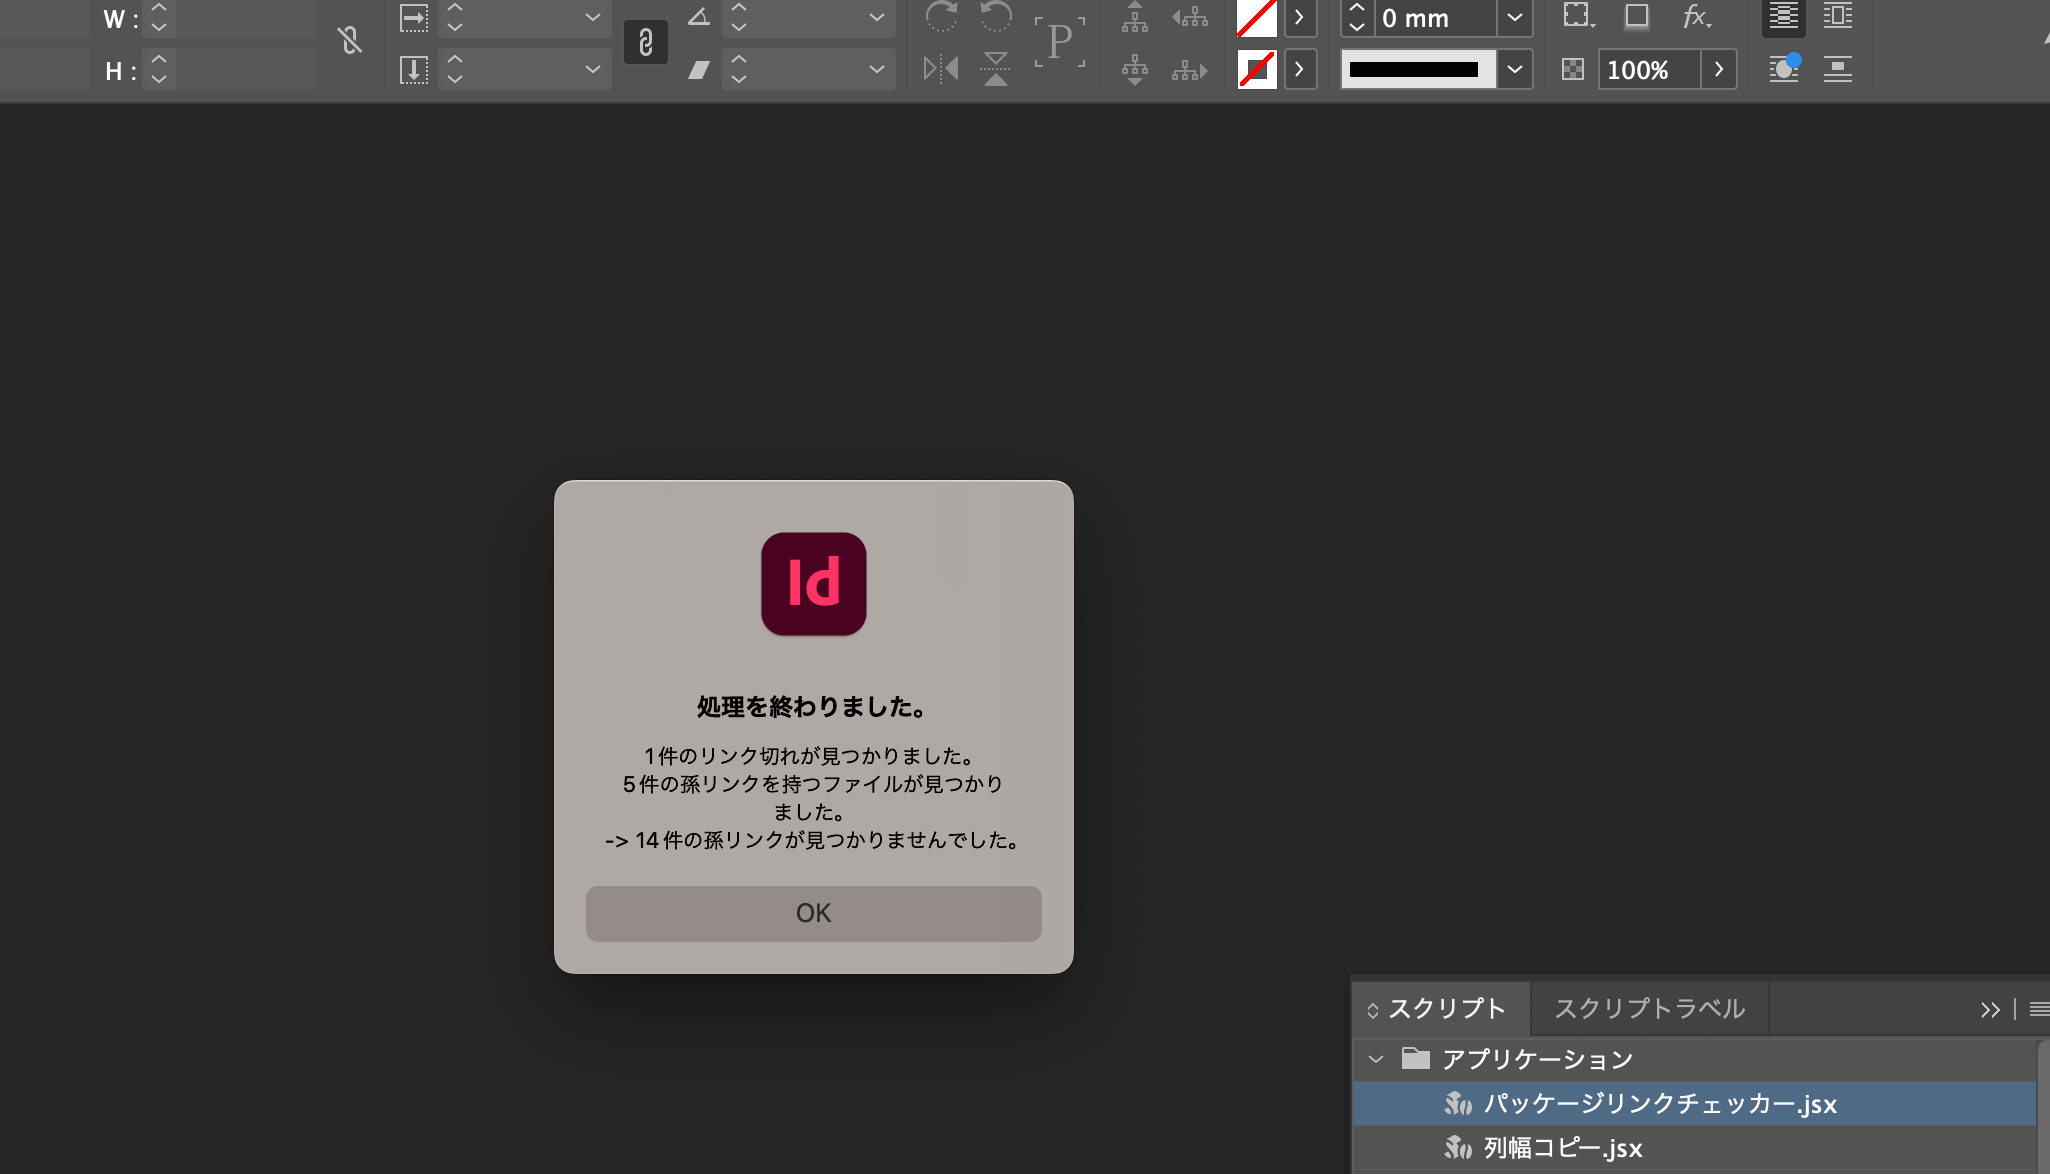Step the W width value

158,17
